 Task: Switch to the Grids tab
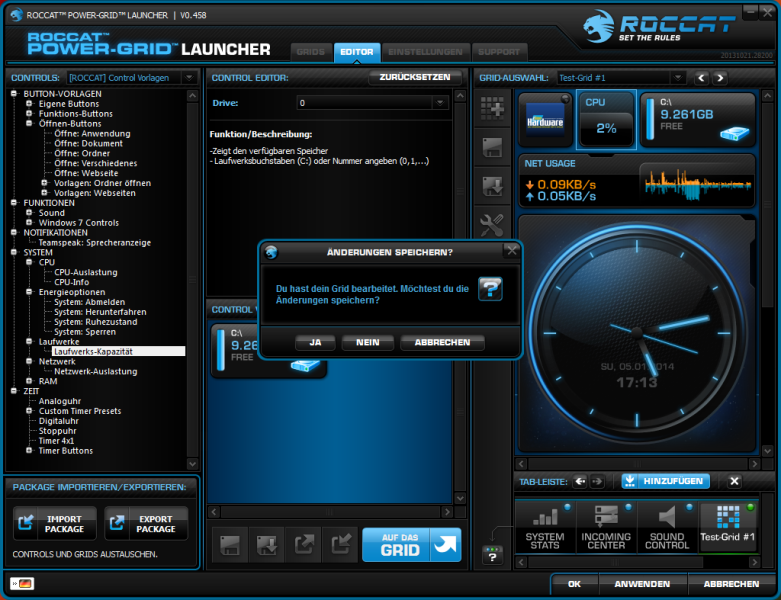click(310, 52)
